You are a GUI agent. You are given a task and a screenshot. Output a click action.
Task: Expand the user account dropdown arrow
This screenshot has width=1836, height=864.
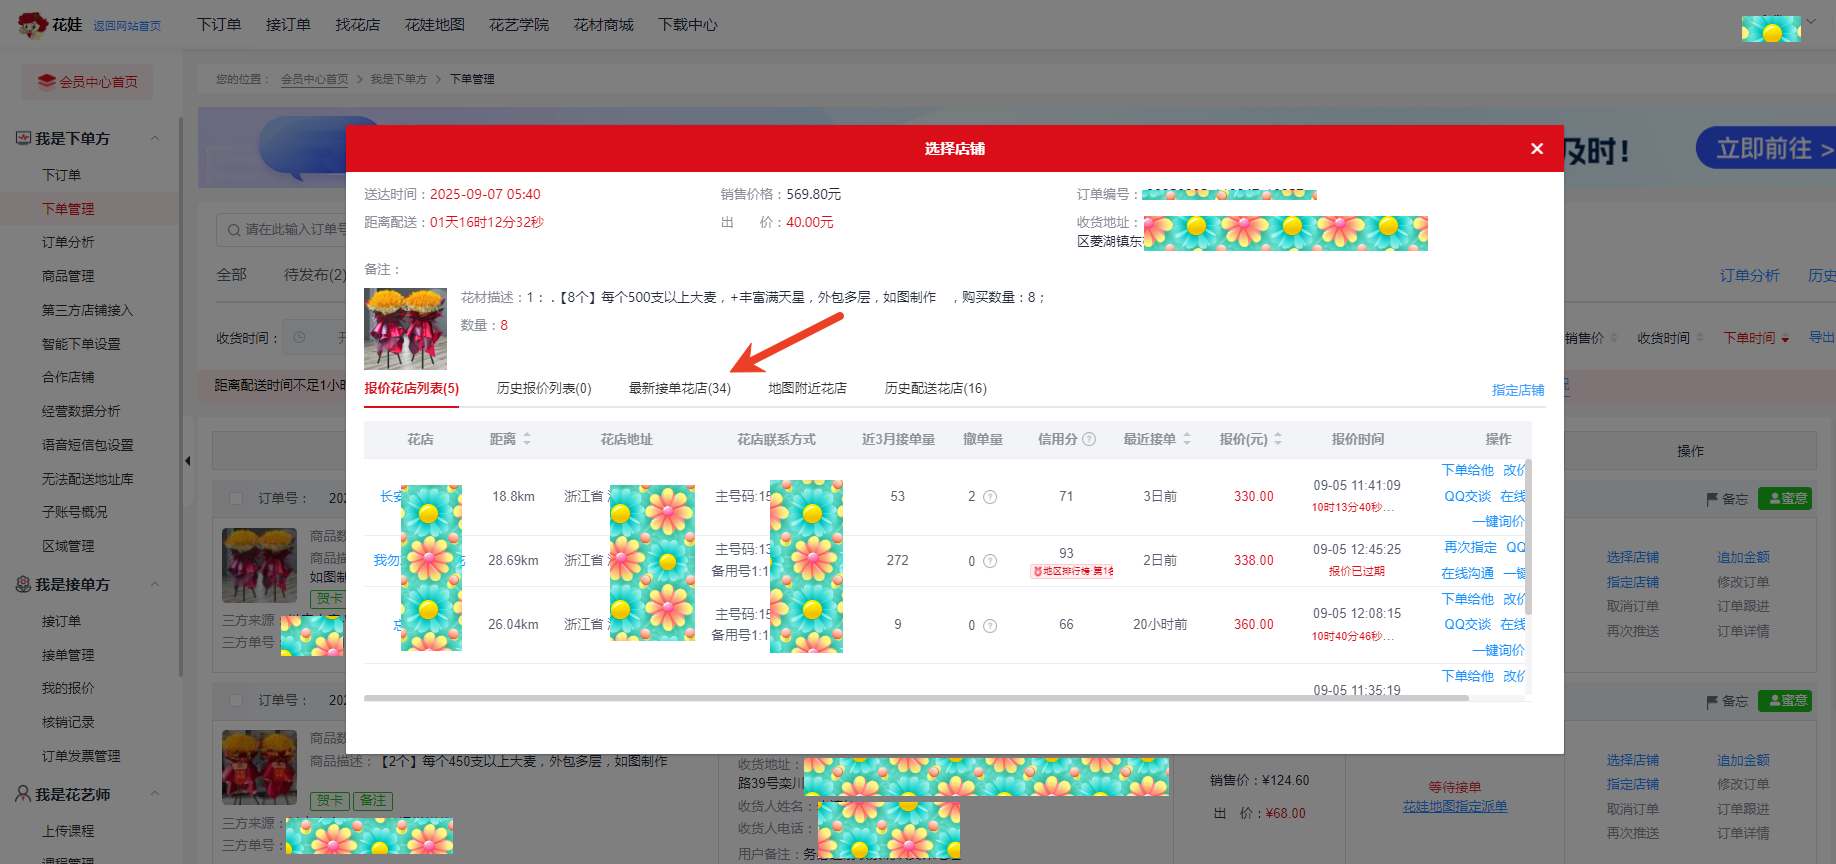[1811, 21]
